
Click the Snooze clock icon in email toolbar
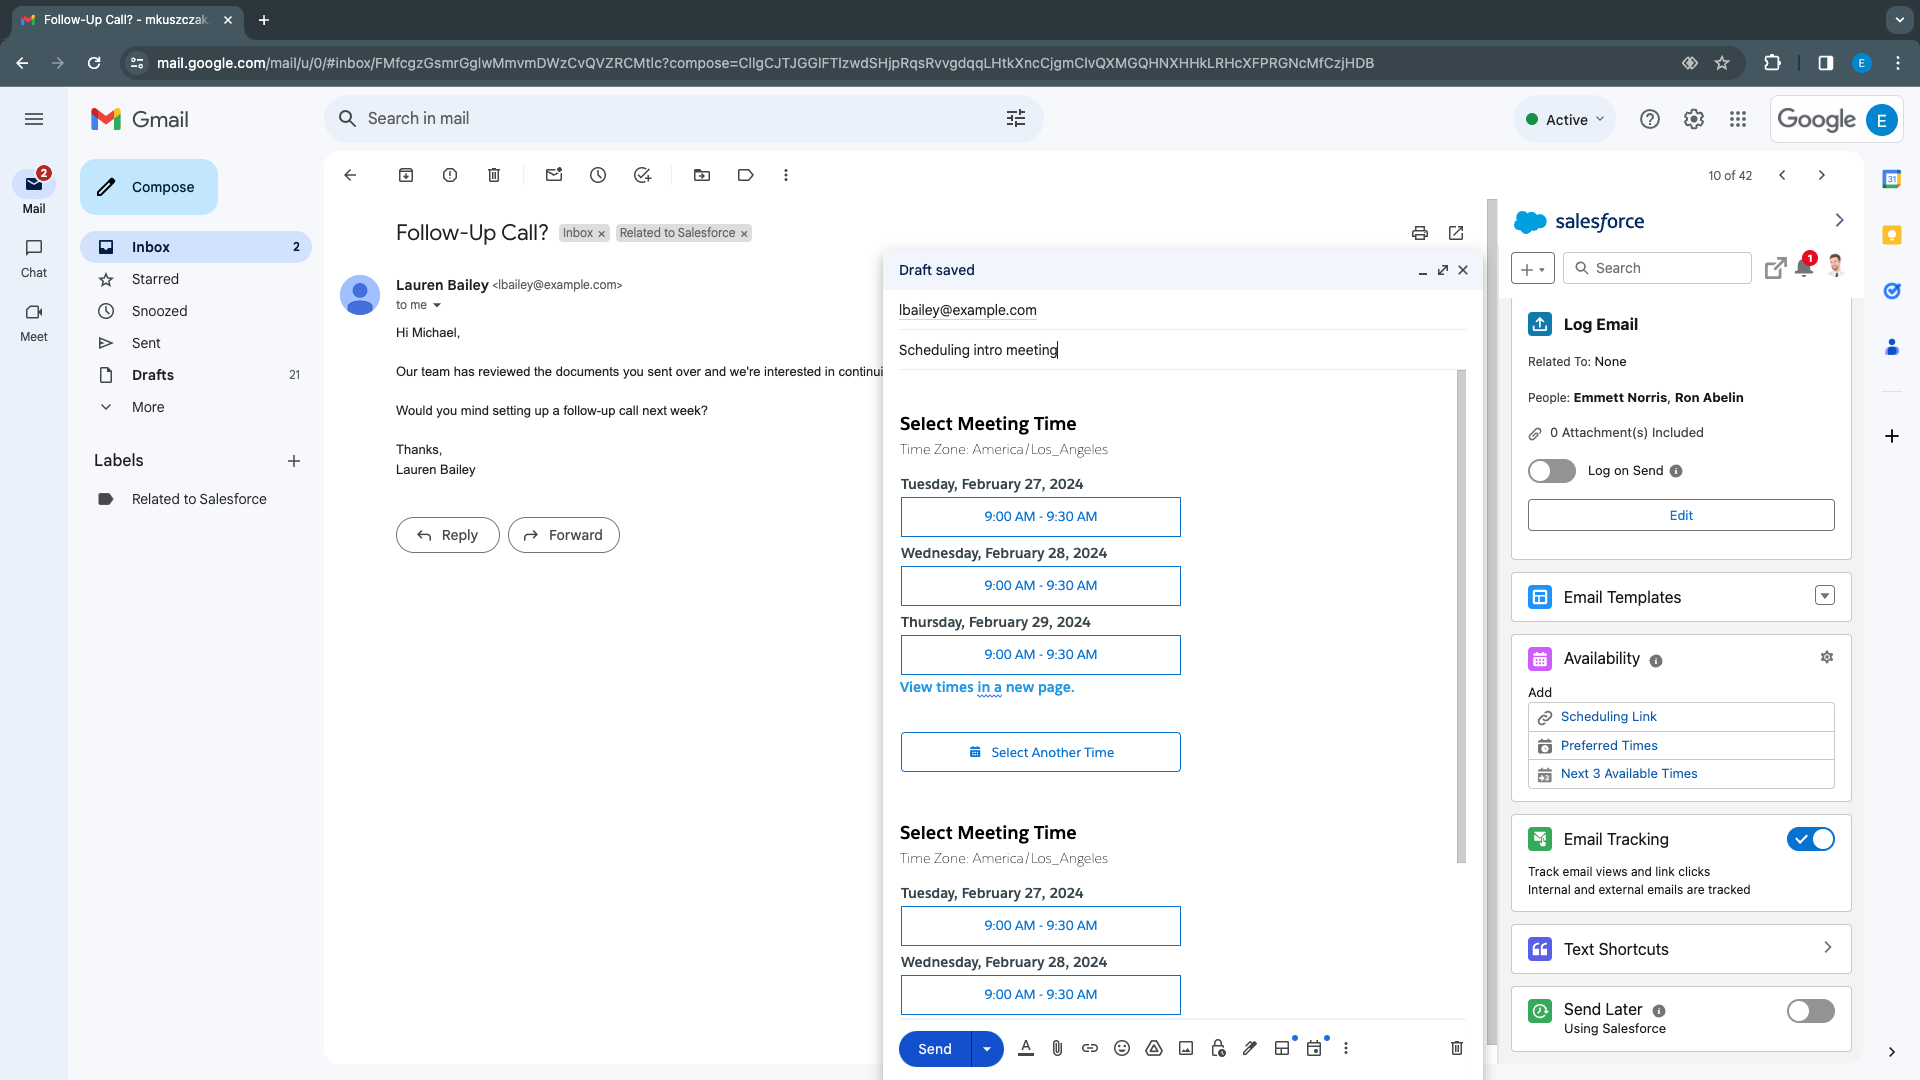(598, 175)
